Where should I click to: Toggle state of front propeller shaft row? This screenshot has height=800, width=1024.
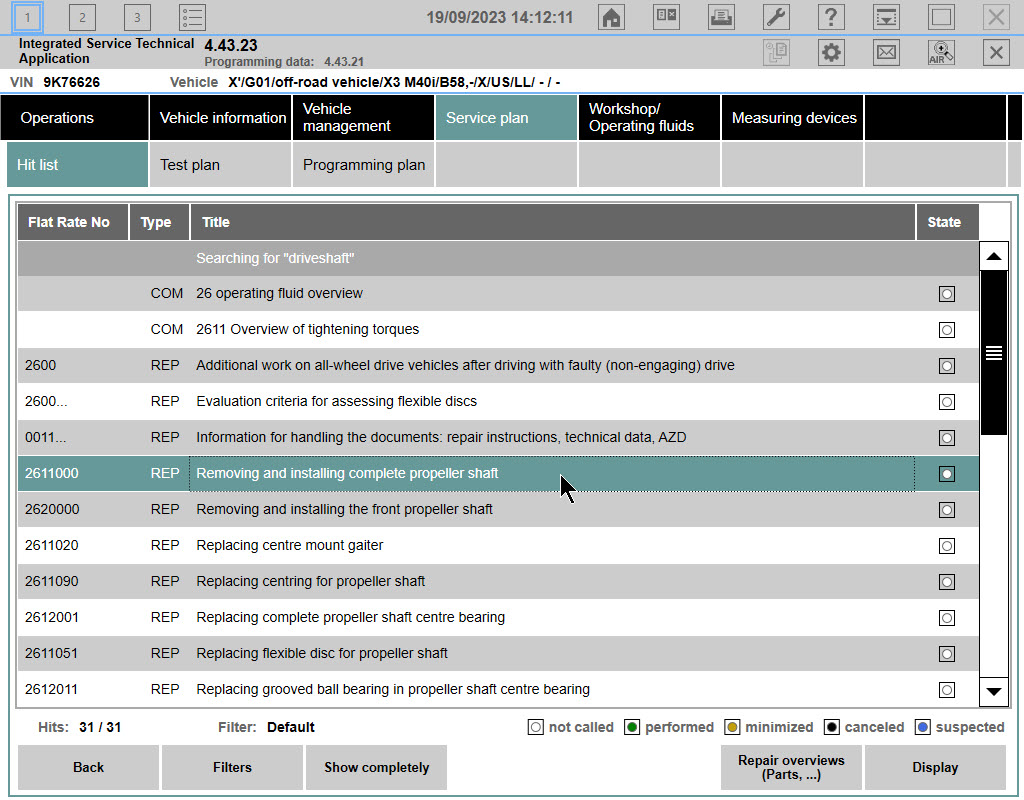pyautogui.click(x=947, y=509)
